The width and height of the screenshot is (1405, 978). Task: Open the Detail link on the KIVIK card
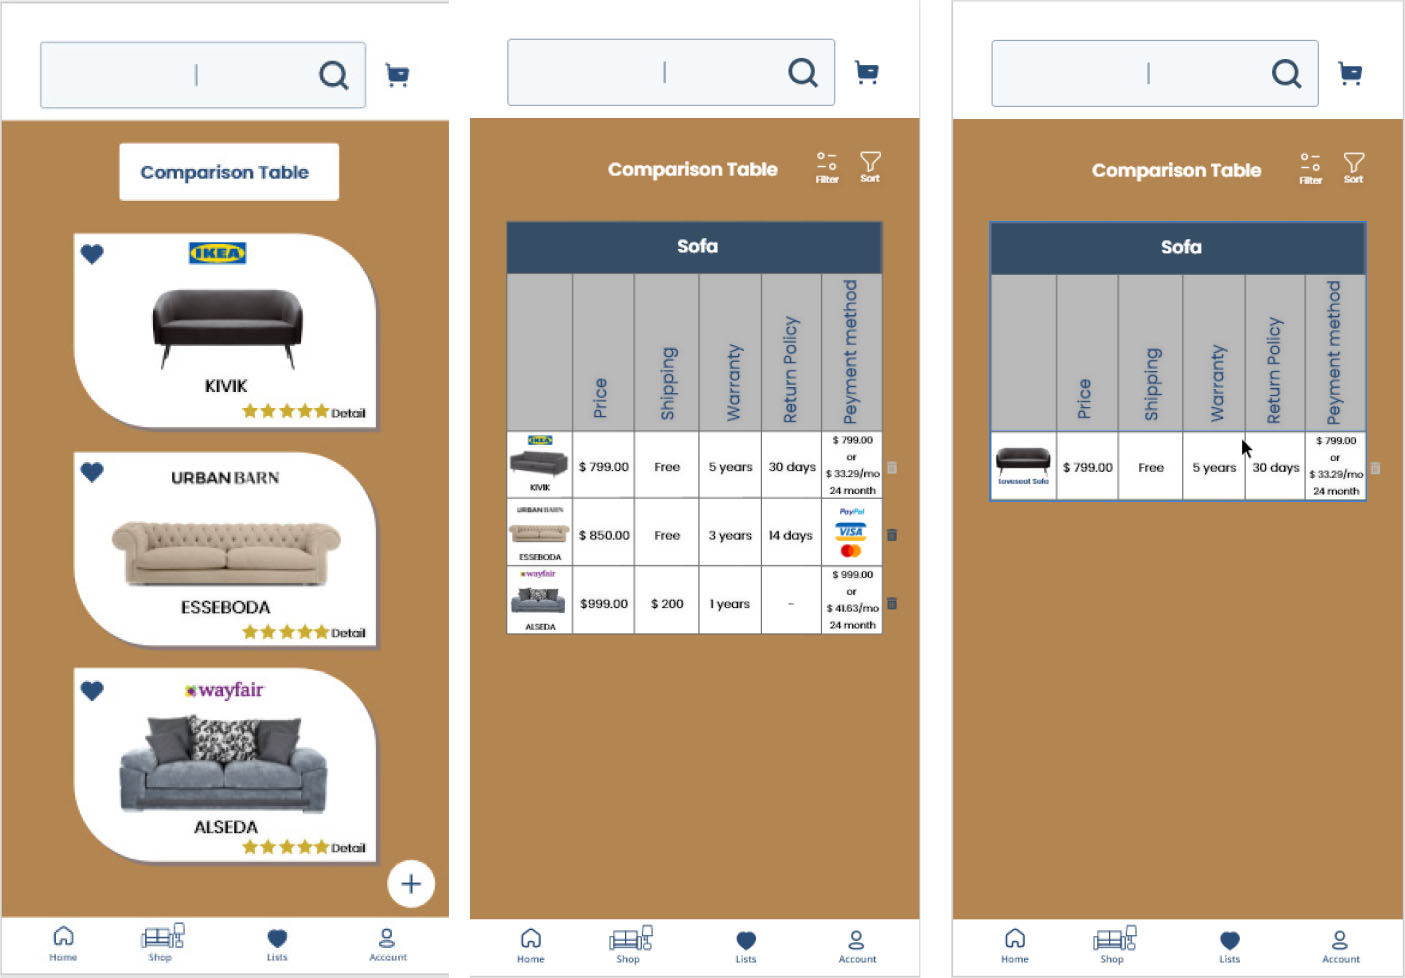[x=348, y=413]
